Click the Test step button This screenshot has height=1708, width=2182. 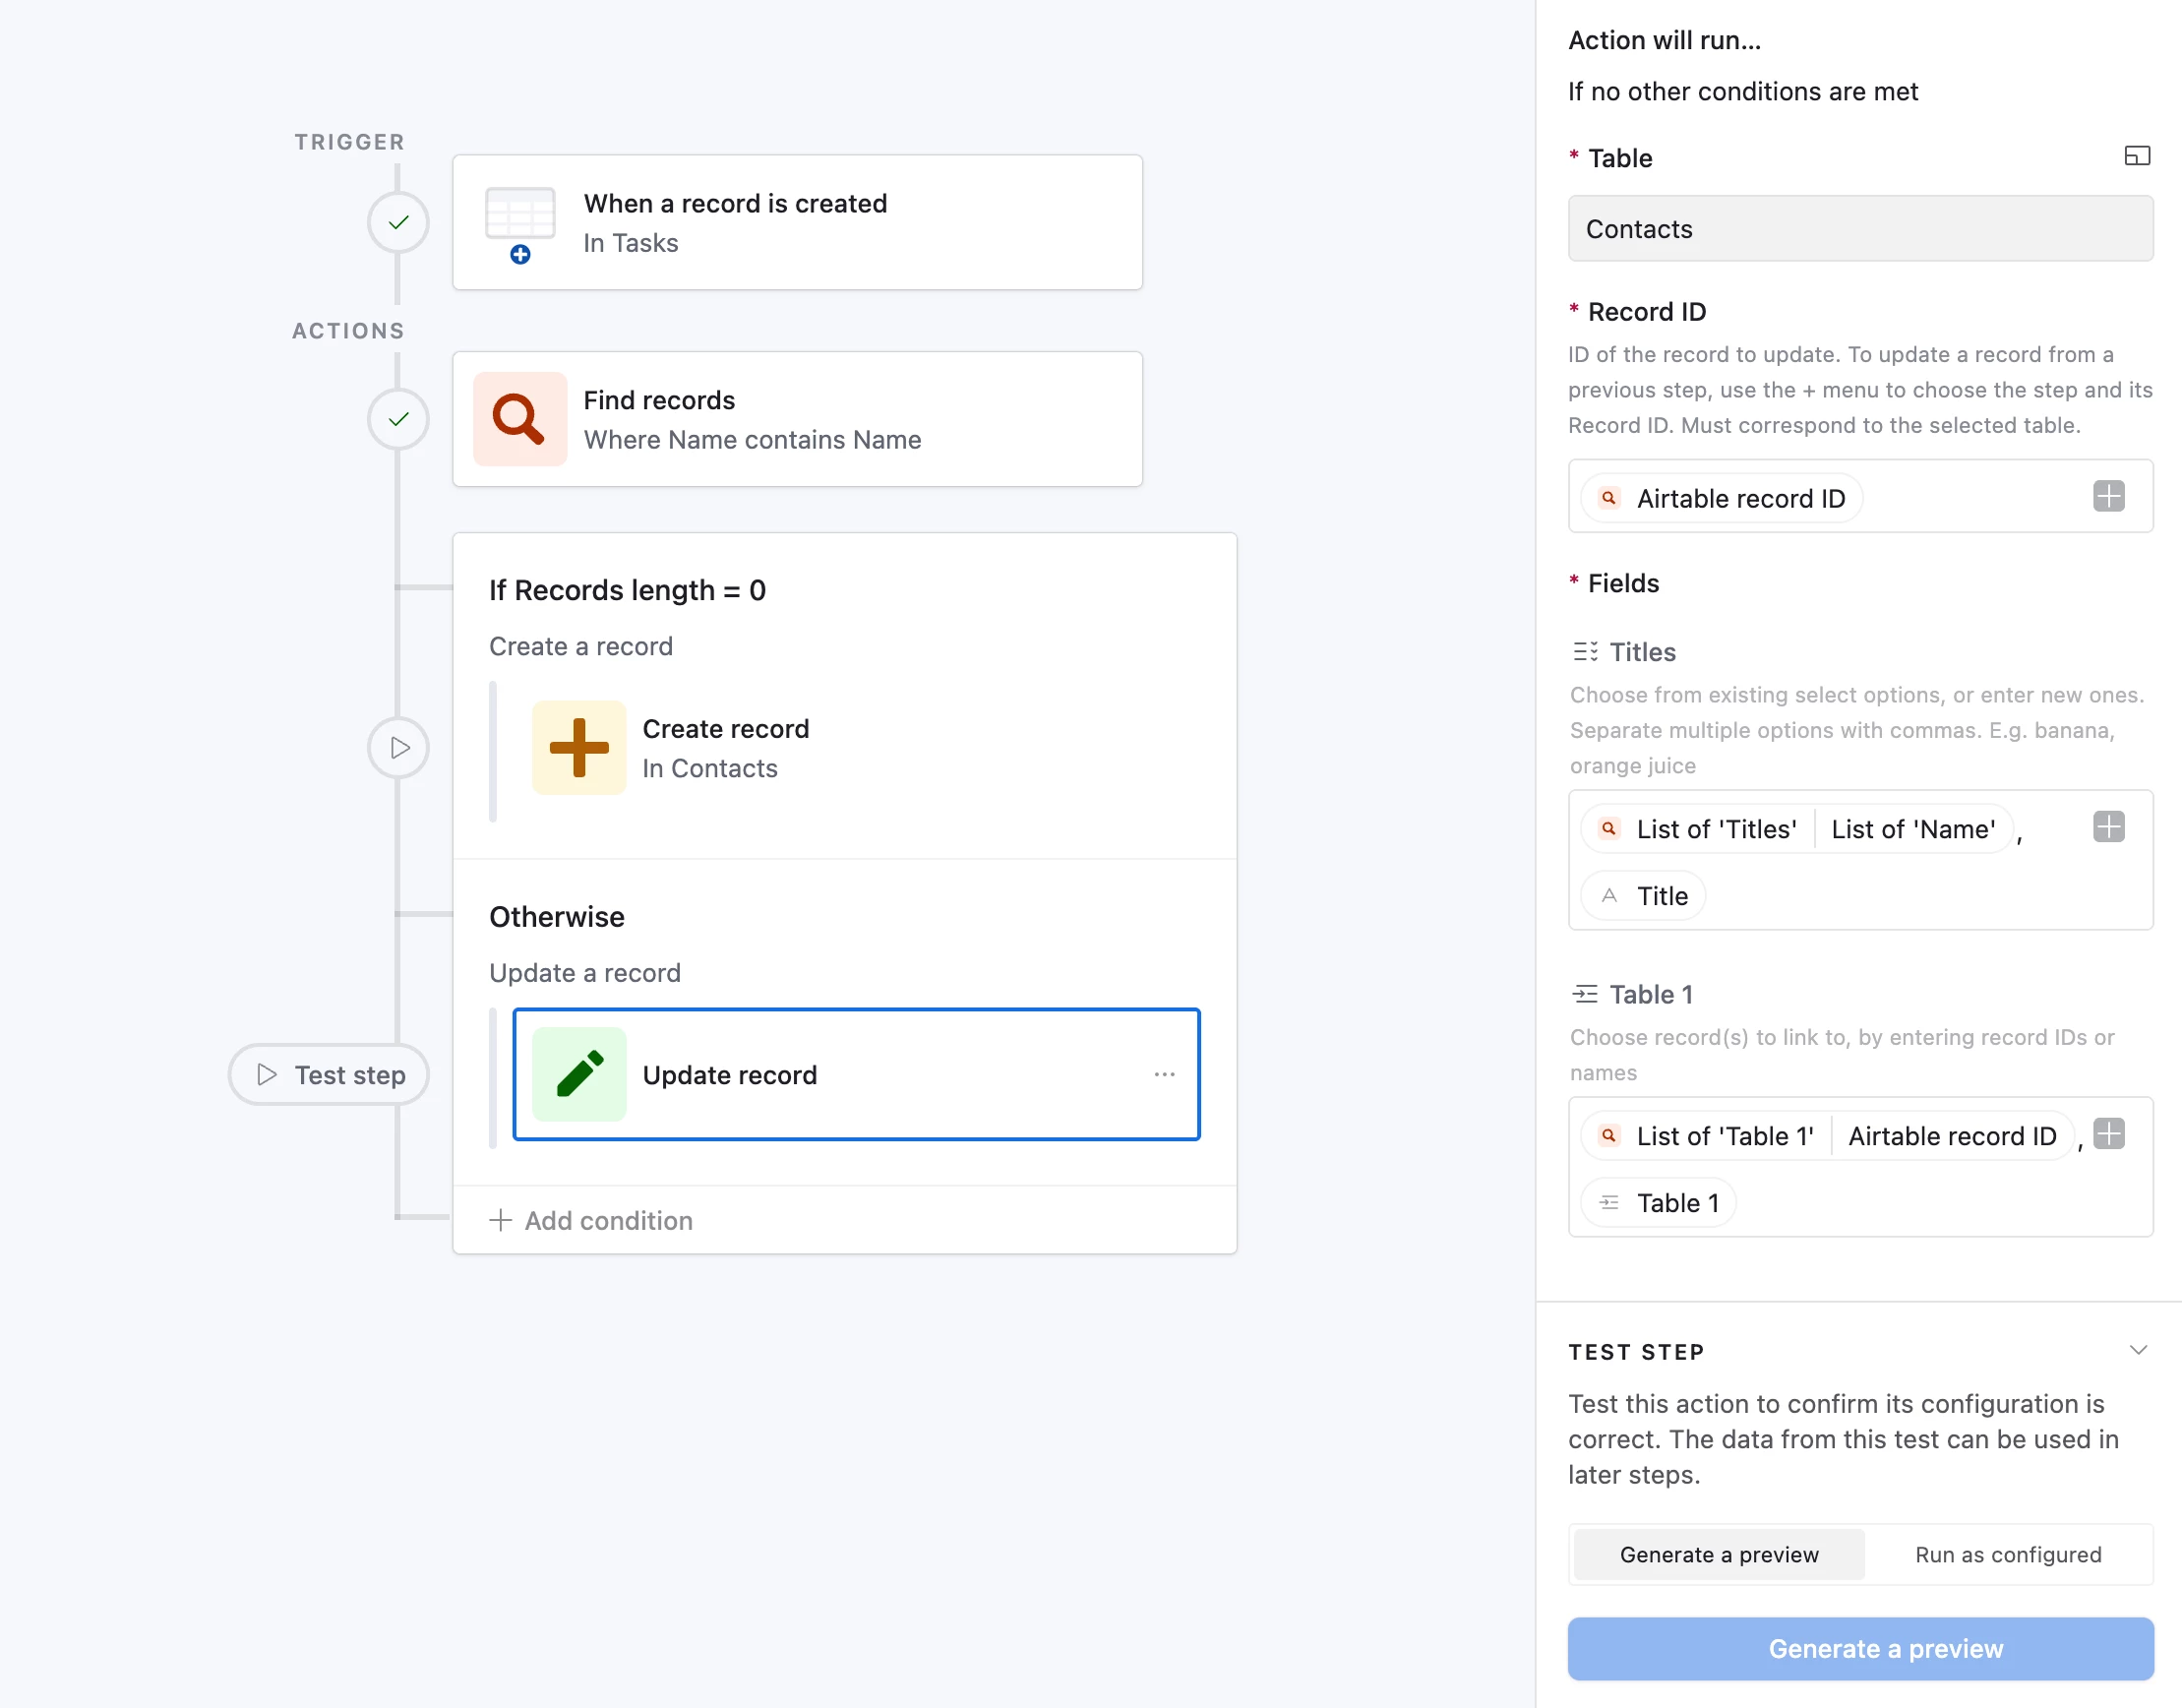329,1074
